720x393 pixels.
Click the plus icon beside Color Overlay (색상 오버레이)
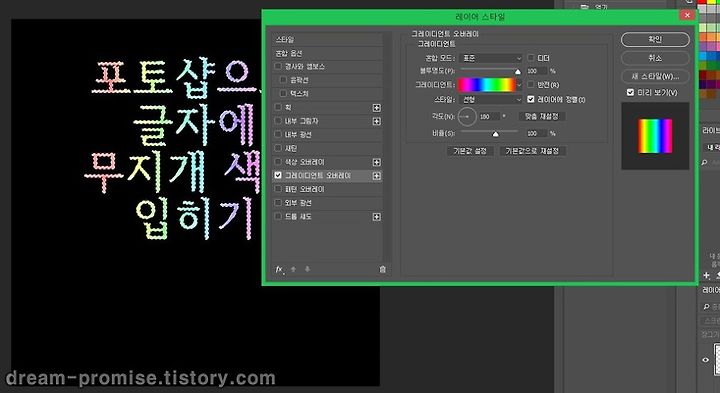pyautogui.click(x=377, y=162)
